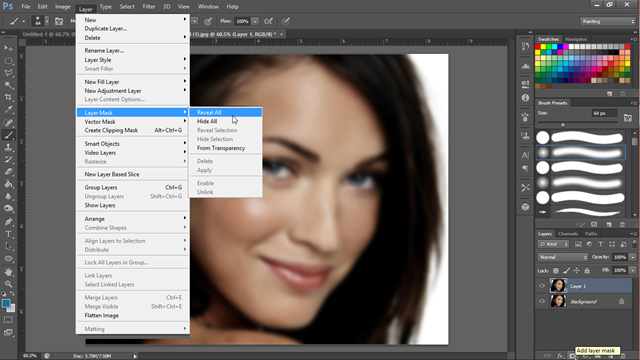Choose Reveal All from Layer Mask submenu
The height and width of the screenshot is (360, 640).
tap(226, 112)
